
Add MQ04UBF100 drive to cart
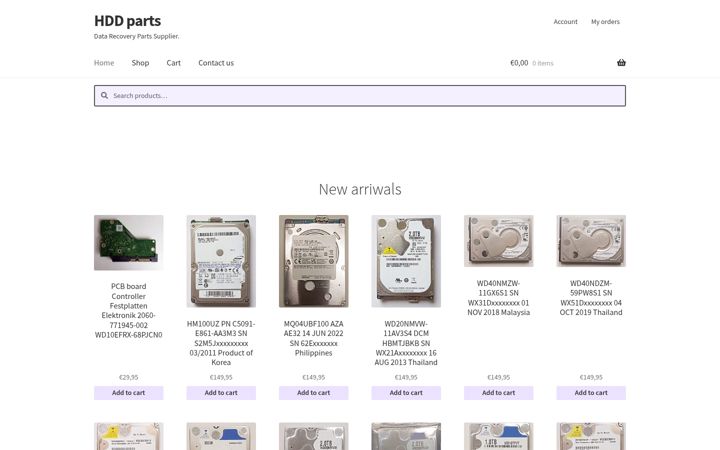314,393
